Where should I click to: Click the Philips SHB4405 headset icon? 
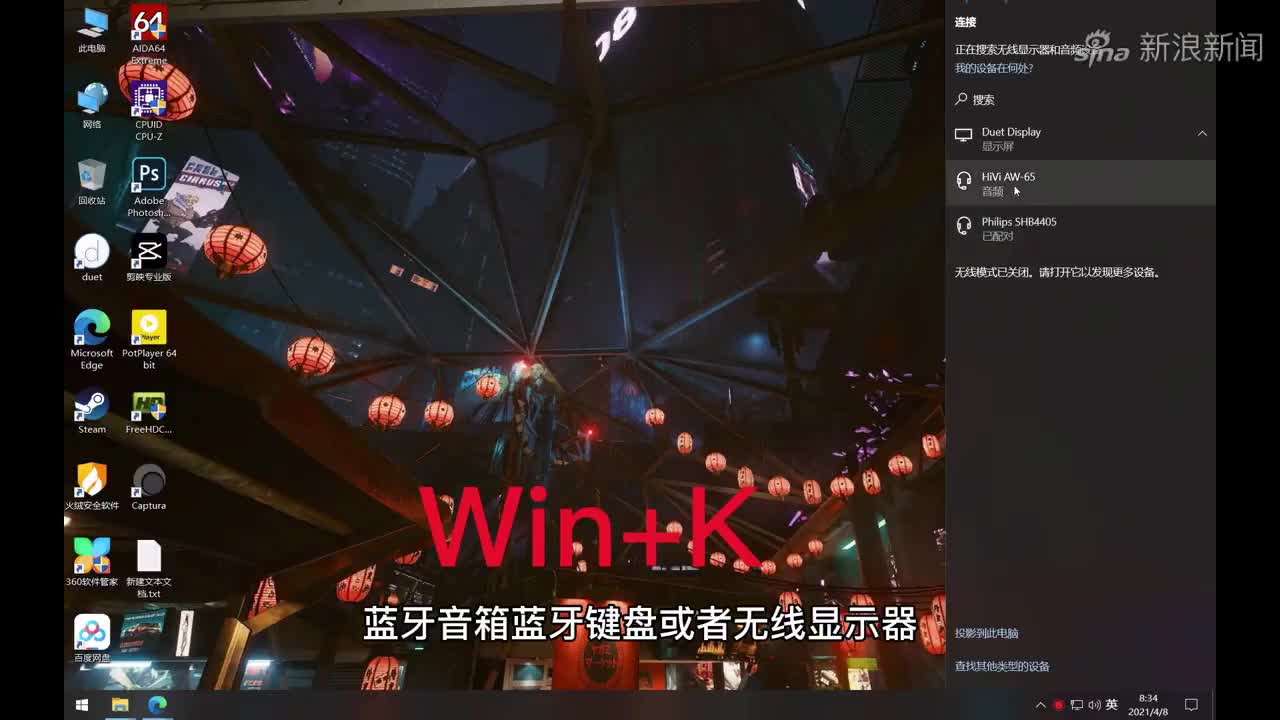[x=963, y=225]
